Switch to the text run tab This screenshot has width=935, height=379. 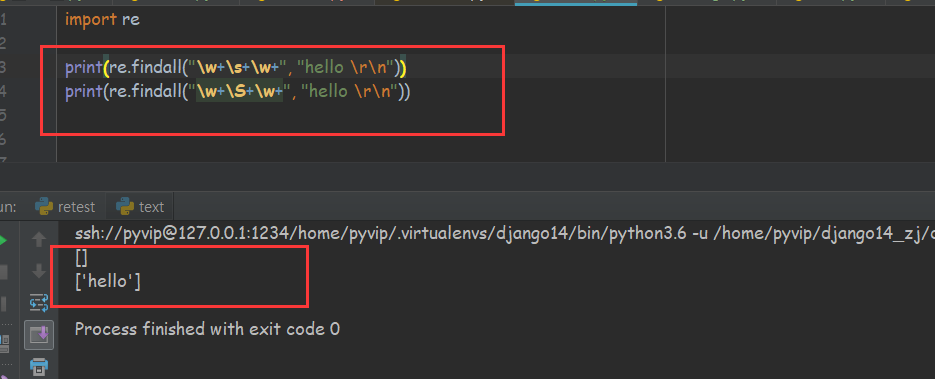coord(140,207)
